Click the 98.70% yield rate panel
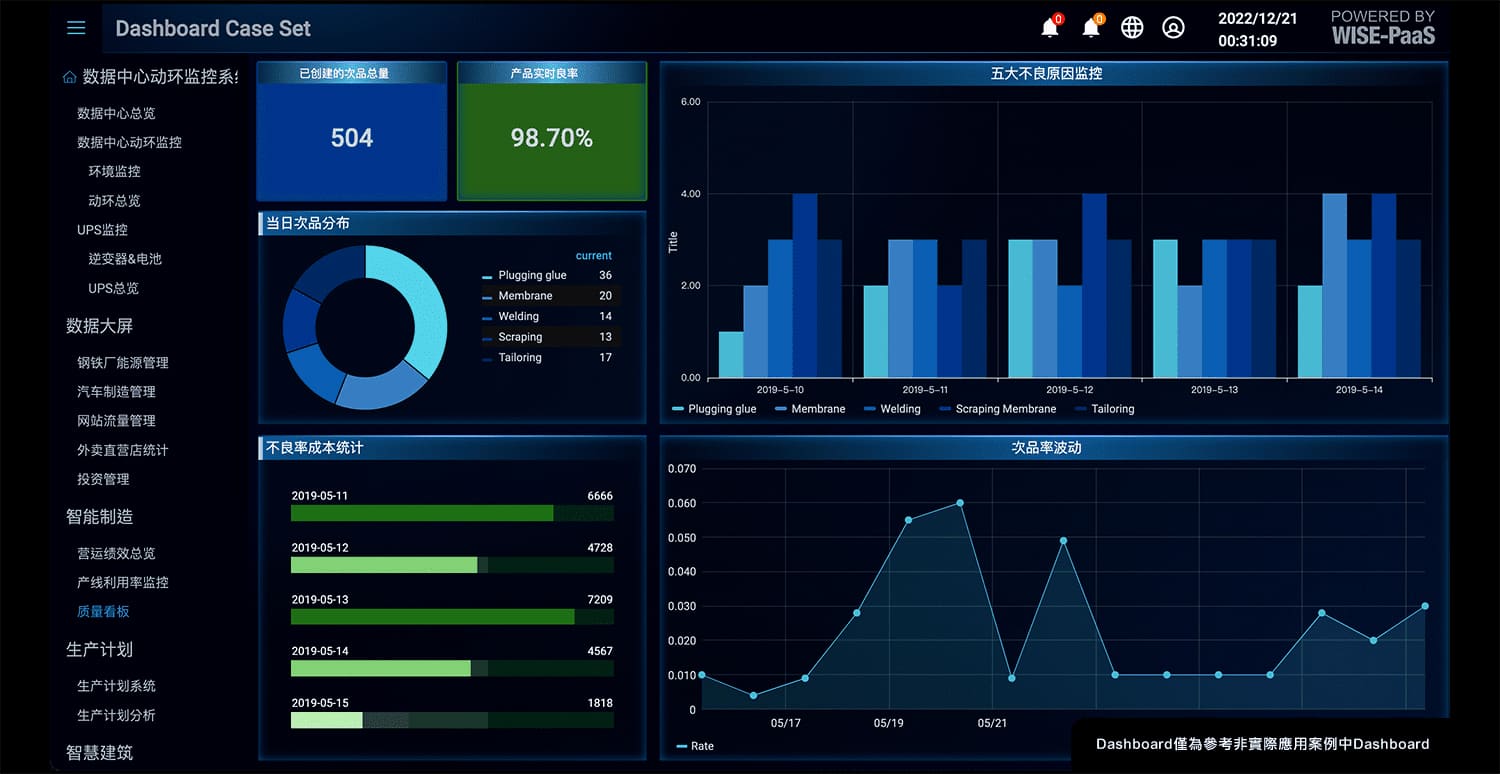The image size is (1500, 774). pyautogui.click(x=552, y=131)
